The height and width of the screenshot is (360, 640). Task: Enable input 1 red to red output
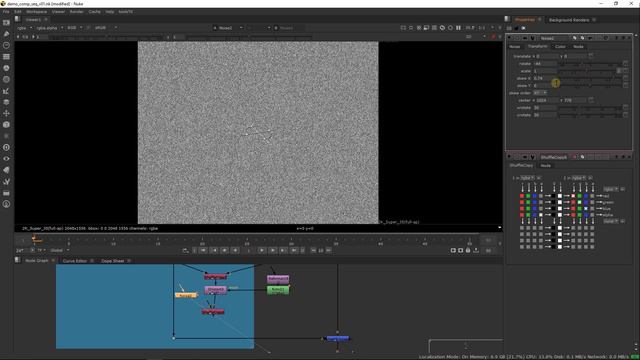coord(522,196)
